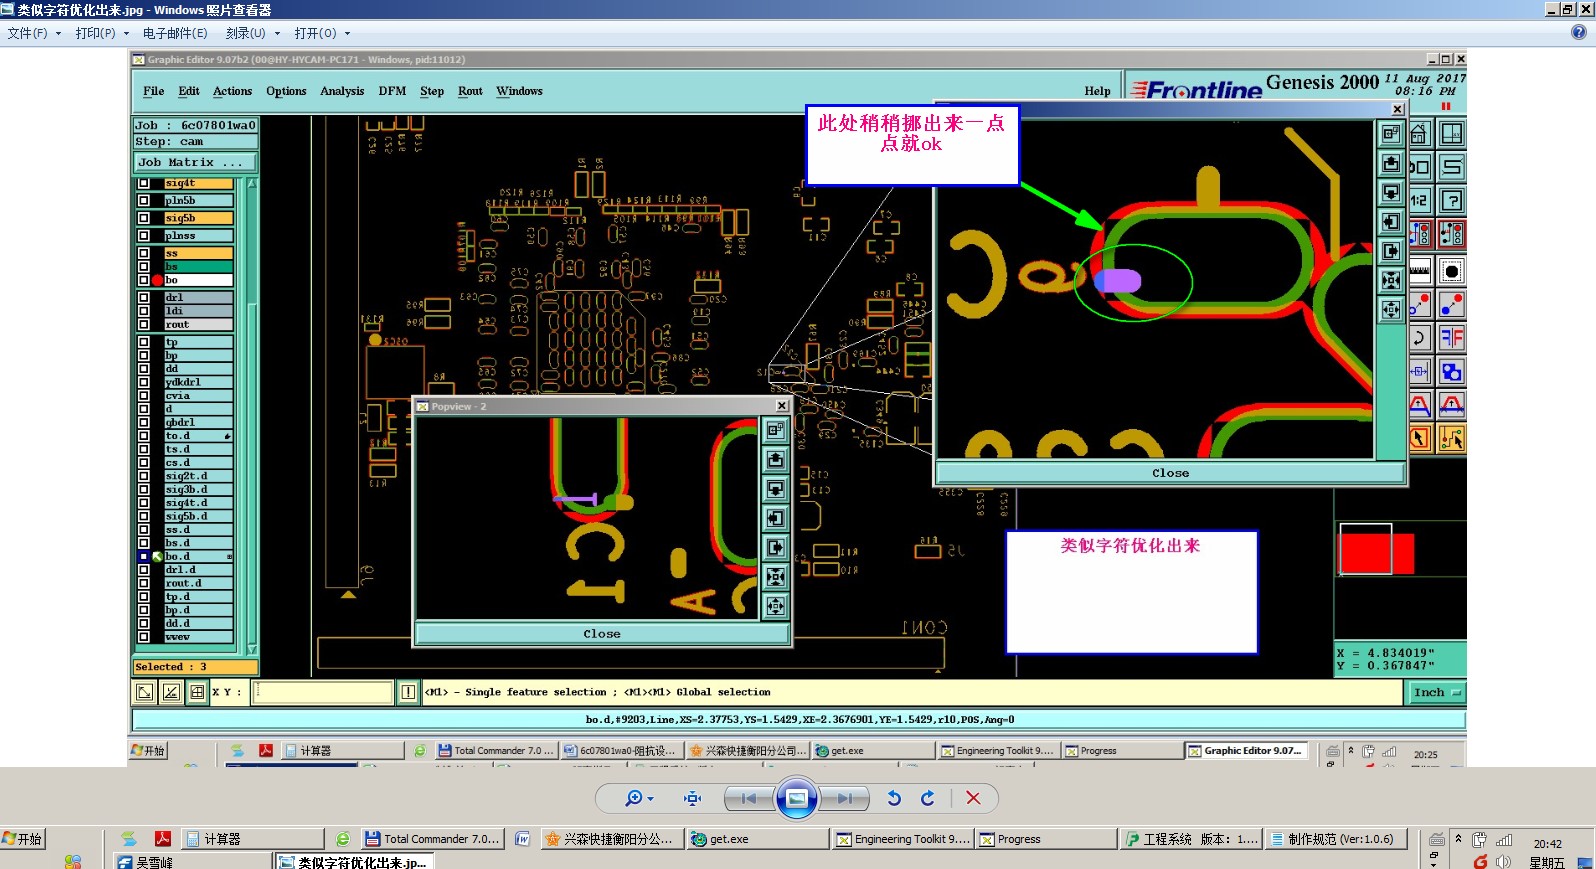Open the Analysis menu
Viewport: 1596px width, 869px height.
pos(342,91)
